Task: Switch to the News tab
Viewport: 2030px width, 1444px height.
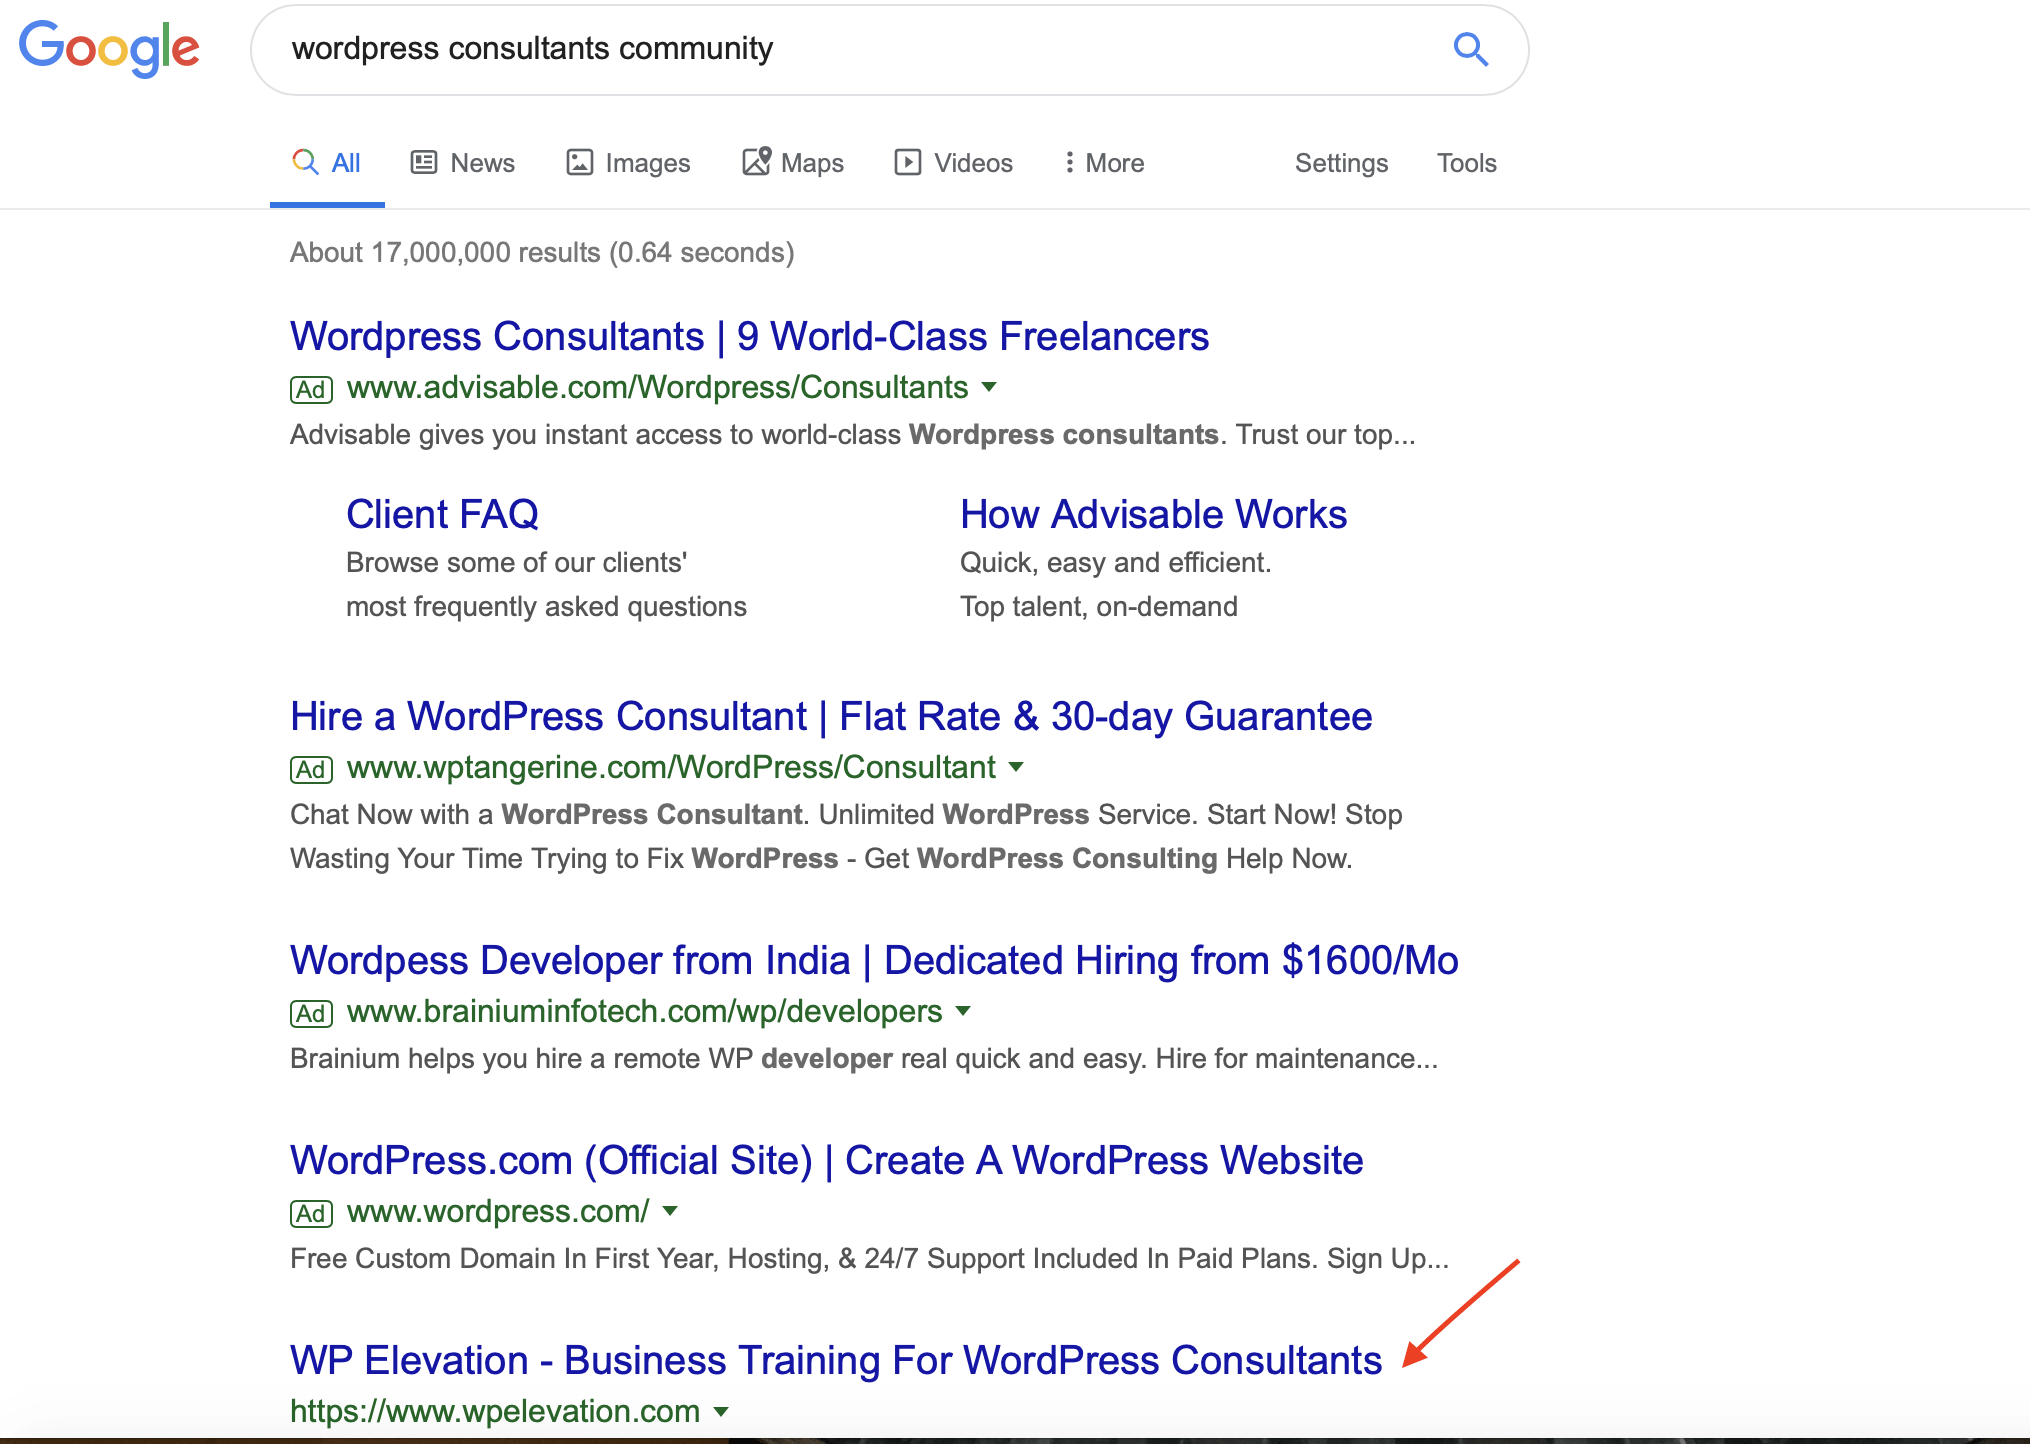Action: pos(463,163)
